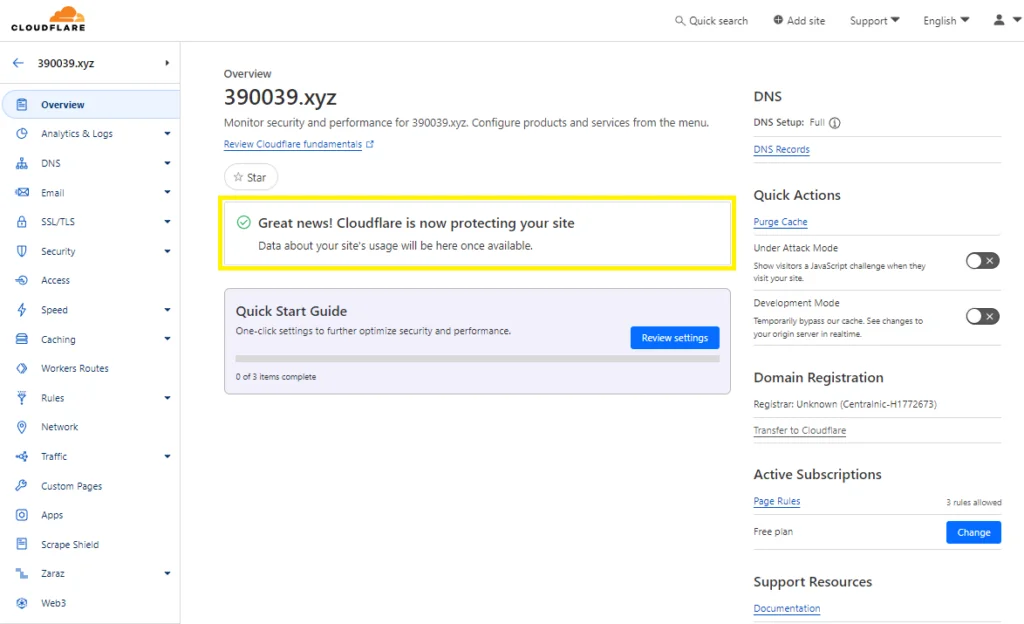This screenshot has height=624, width=1024.
Task: Expand the Email submenu arrow
Action: (167, 192)
